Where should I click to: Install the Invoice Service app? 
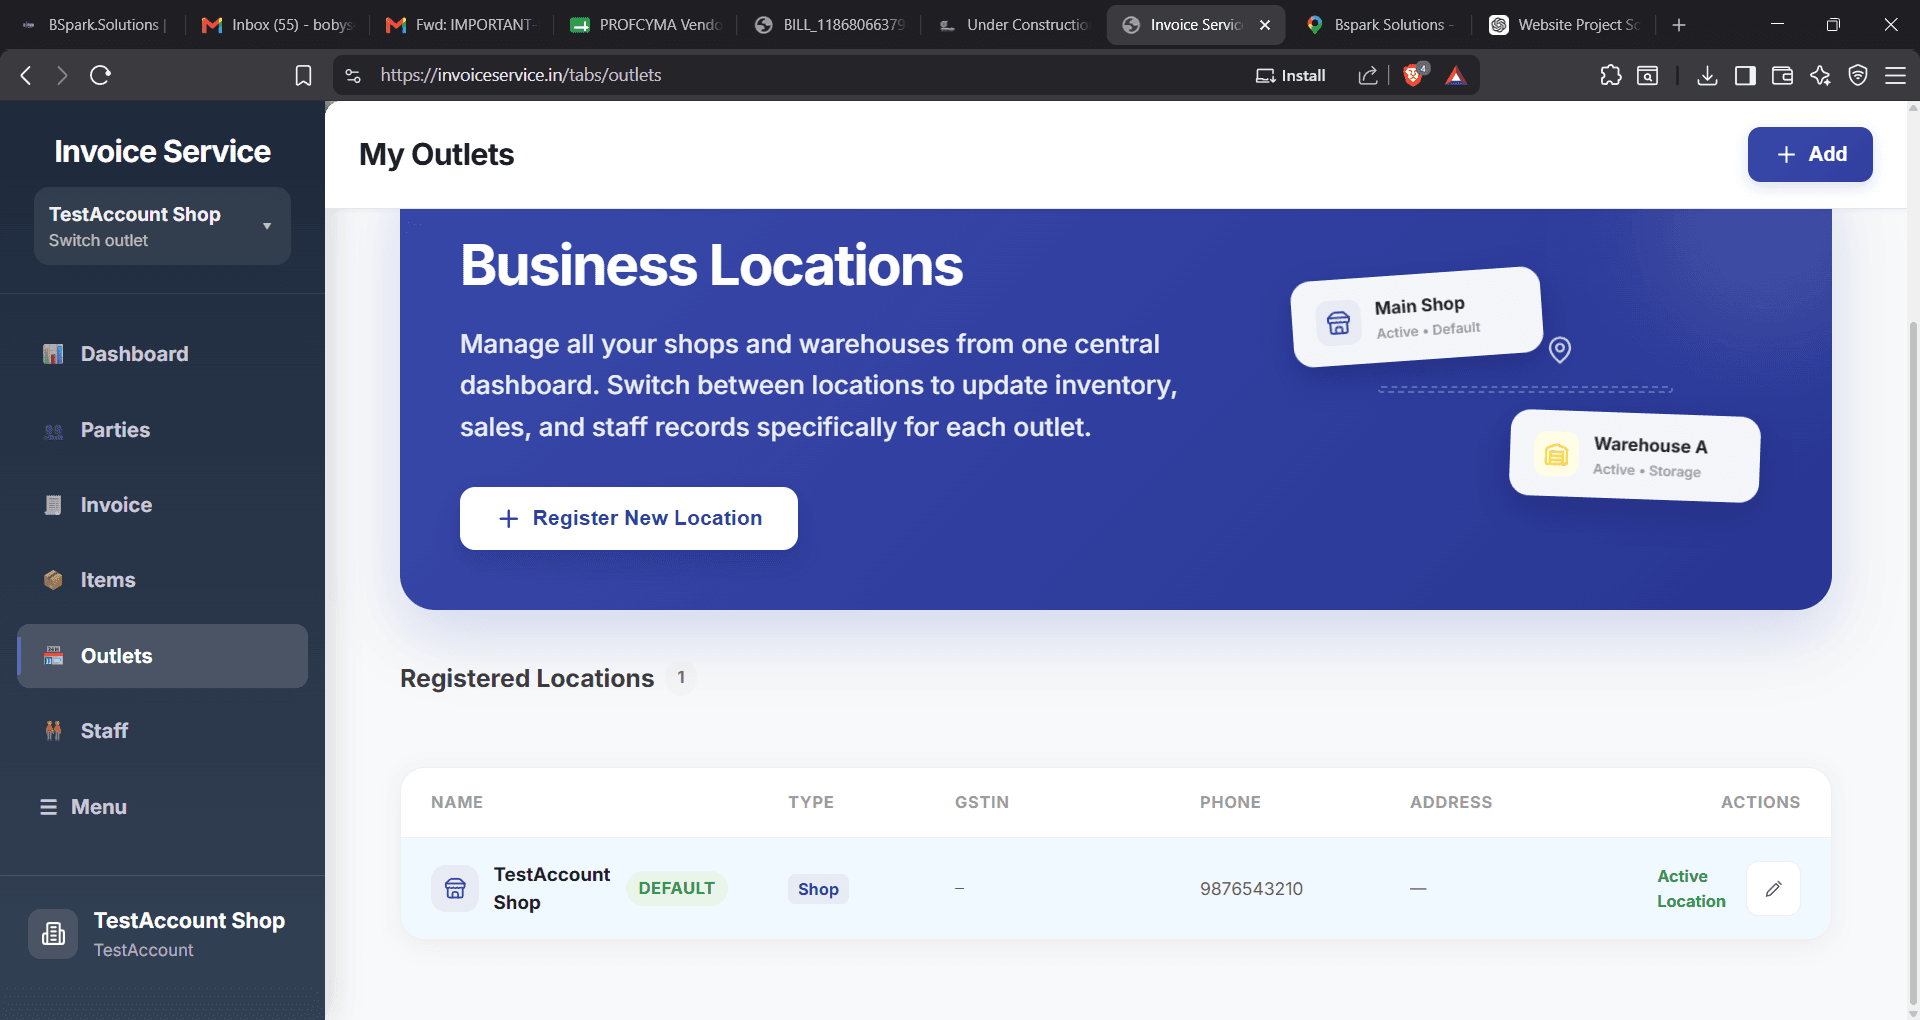[x=1291, y=75]
